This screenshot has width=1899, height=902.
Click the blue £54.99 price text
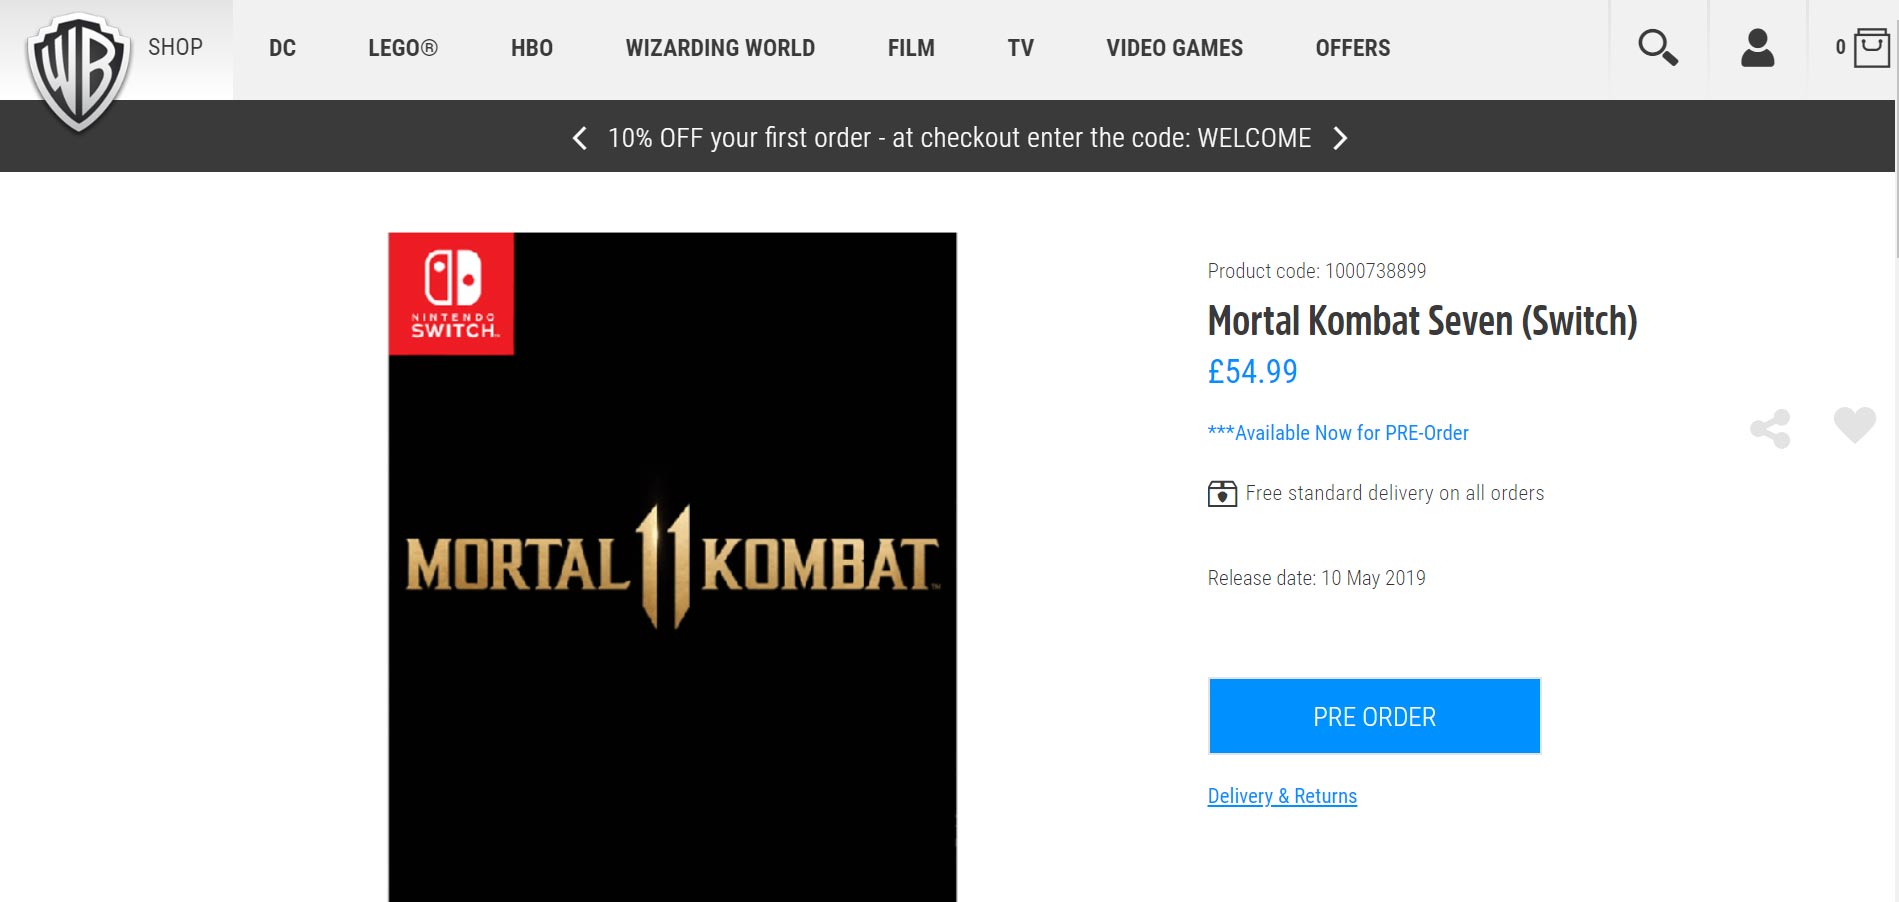click(1251, 372)
